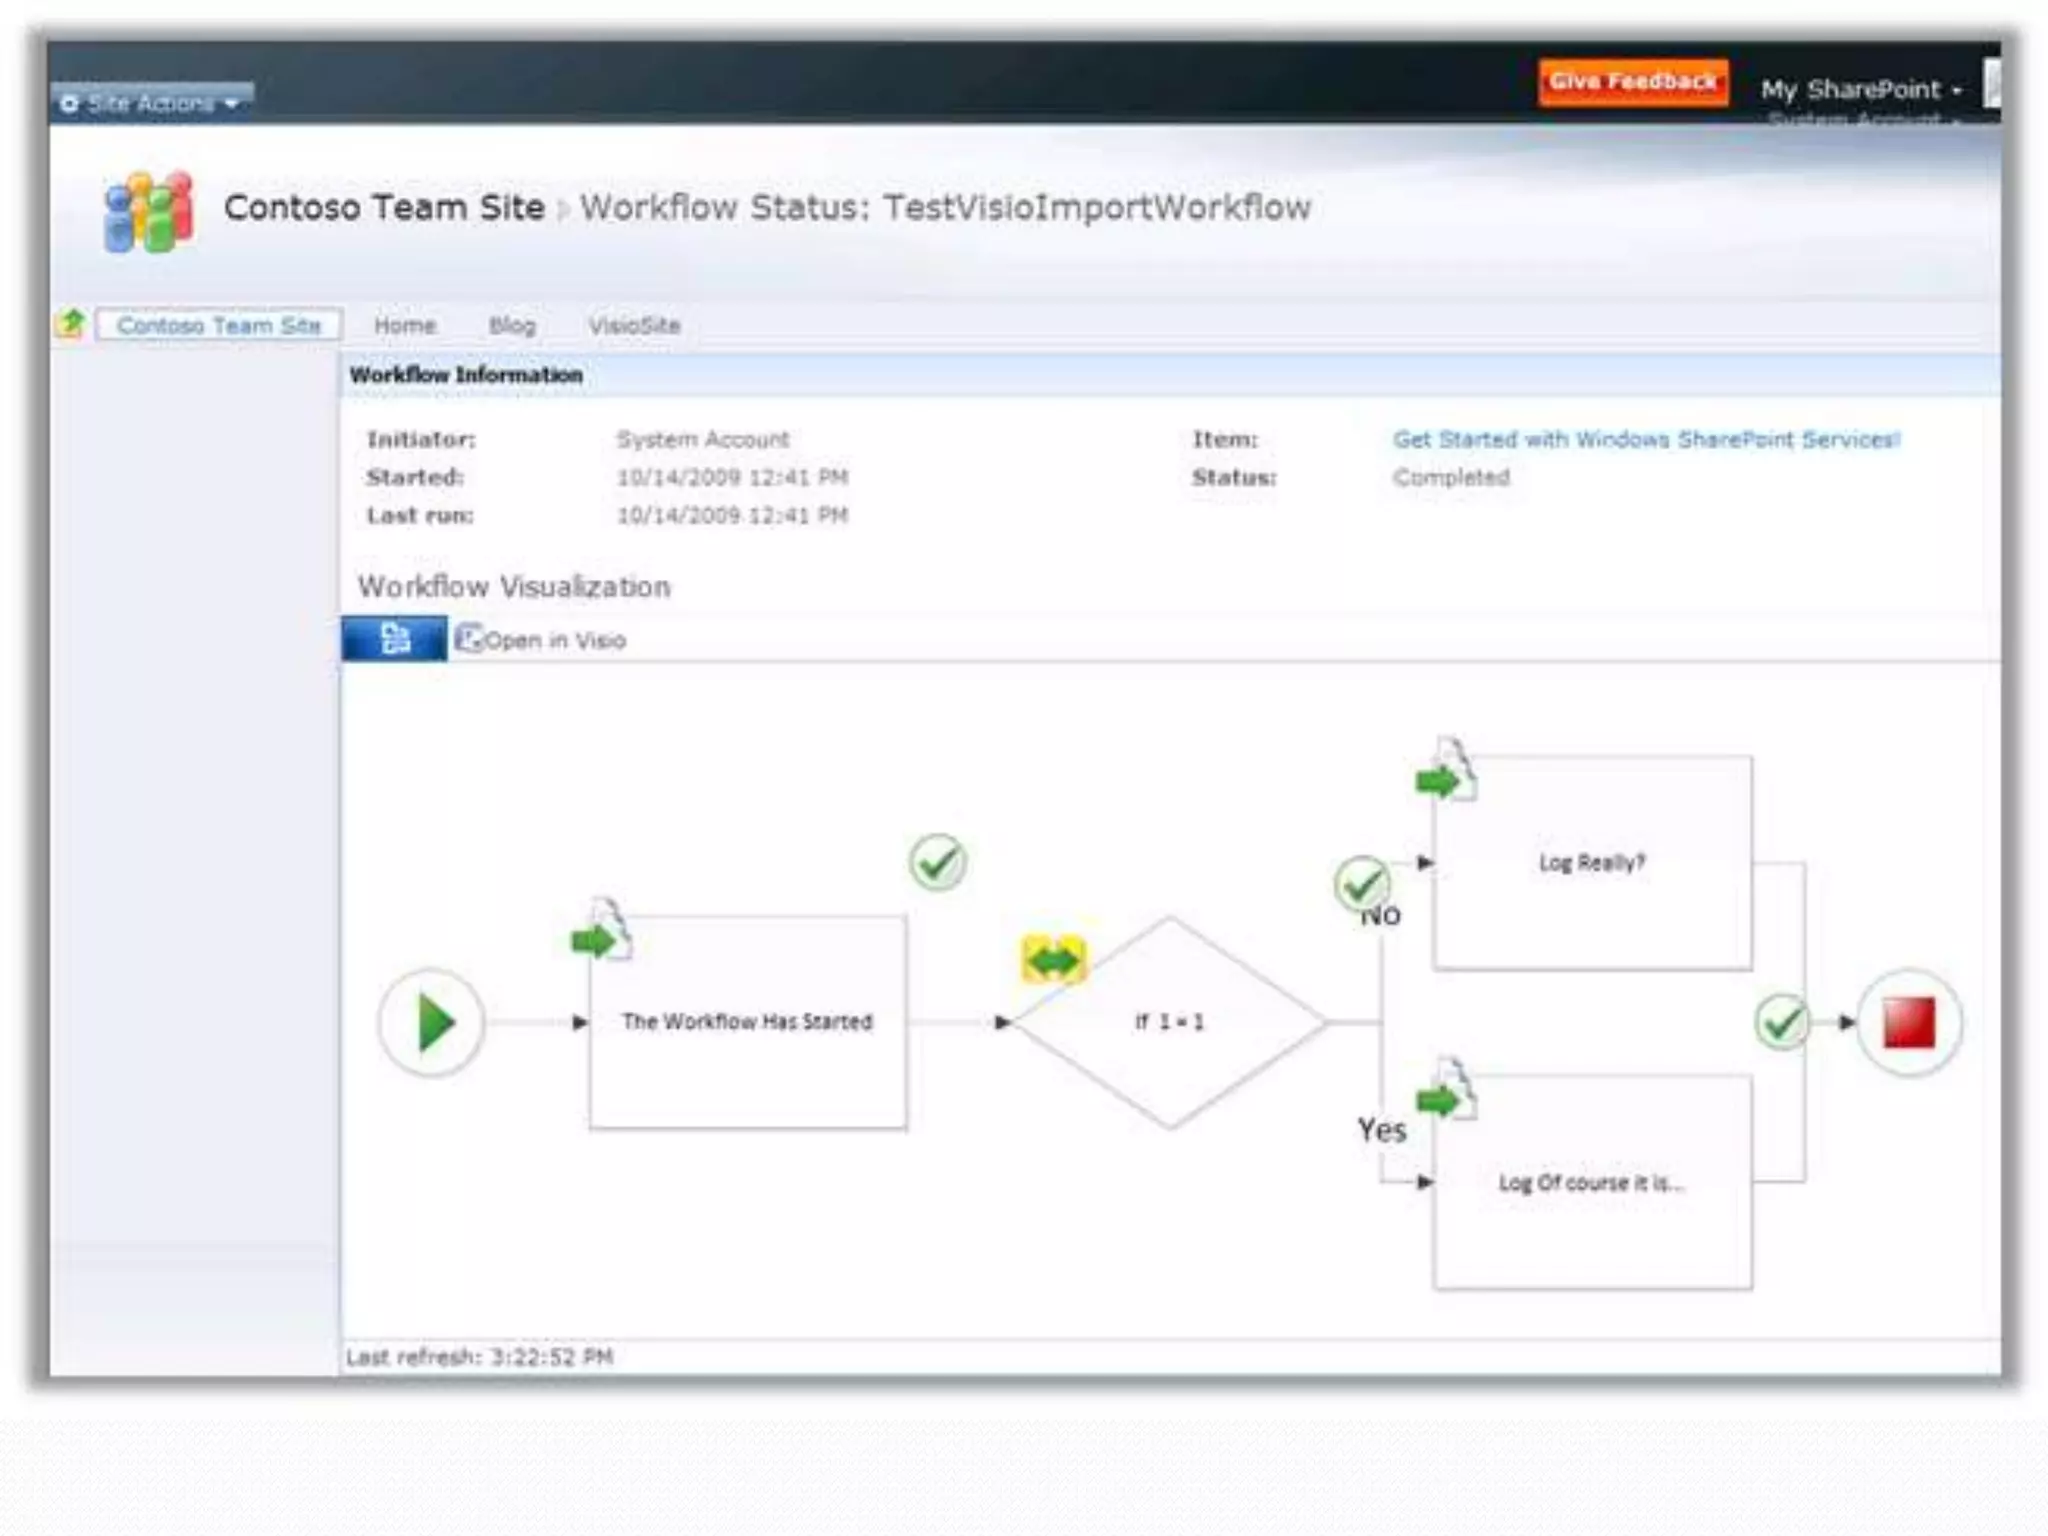Switch to the VisioSite tab

(x=634, y=325)
